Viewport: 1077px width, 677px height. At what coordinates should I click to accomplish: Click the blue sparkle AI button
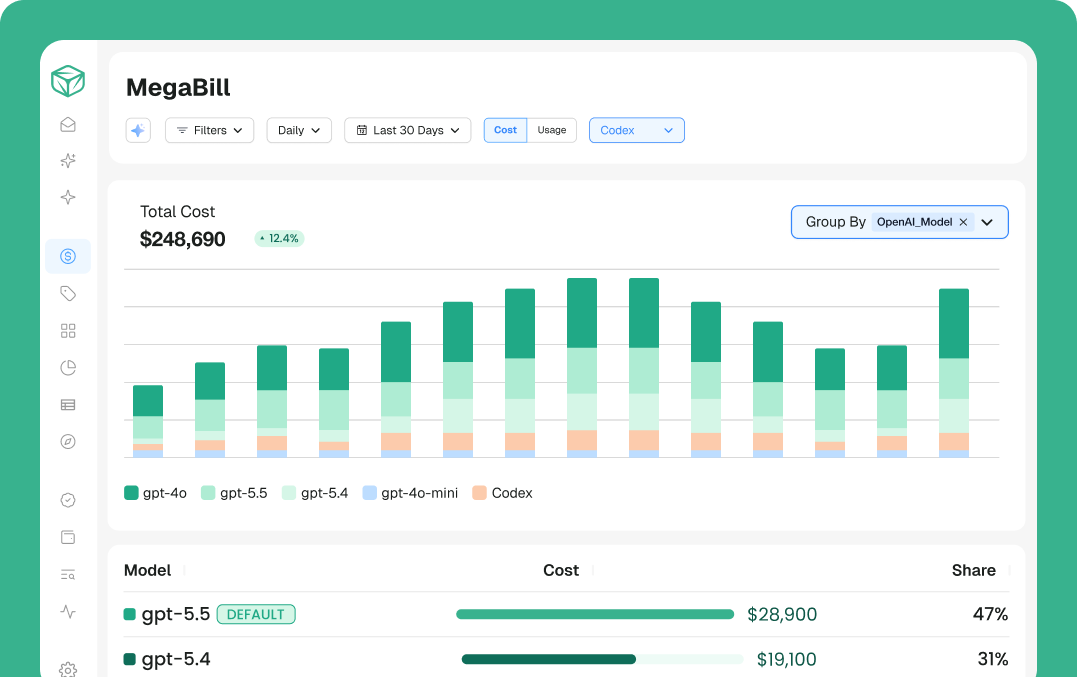tap(138, 130)
